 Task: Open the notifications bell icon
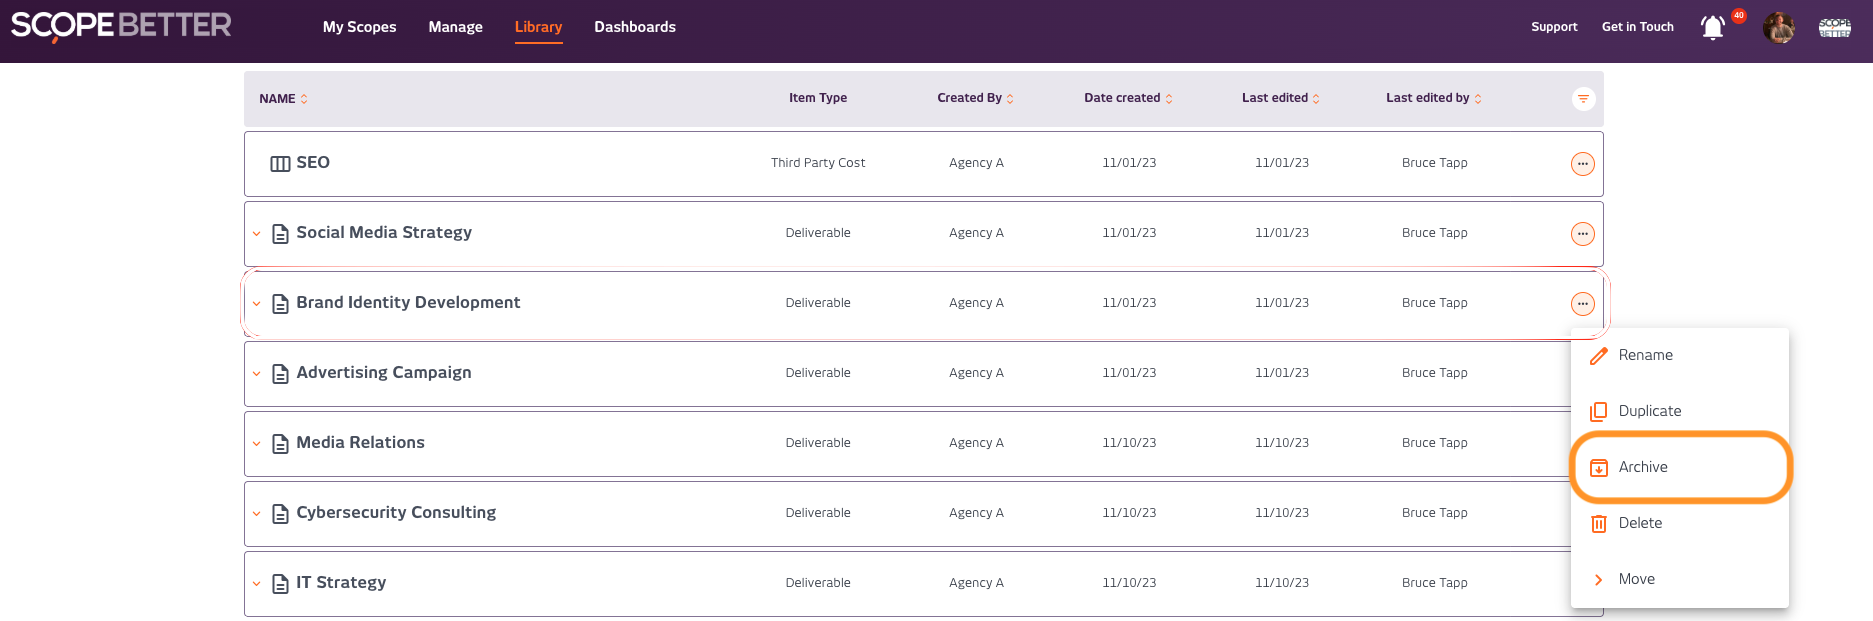1713,28
